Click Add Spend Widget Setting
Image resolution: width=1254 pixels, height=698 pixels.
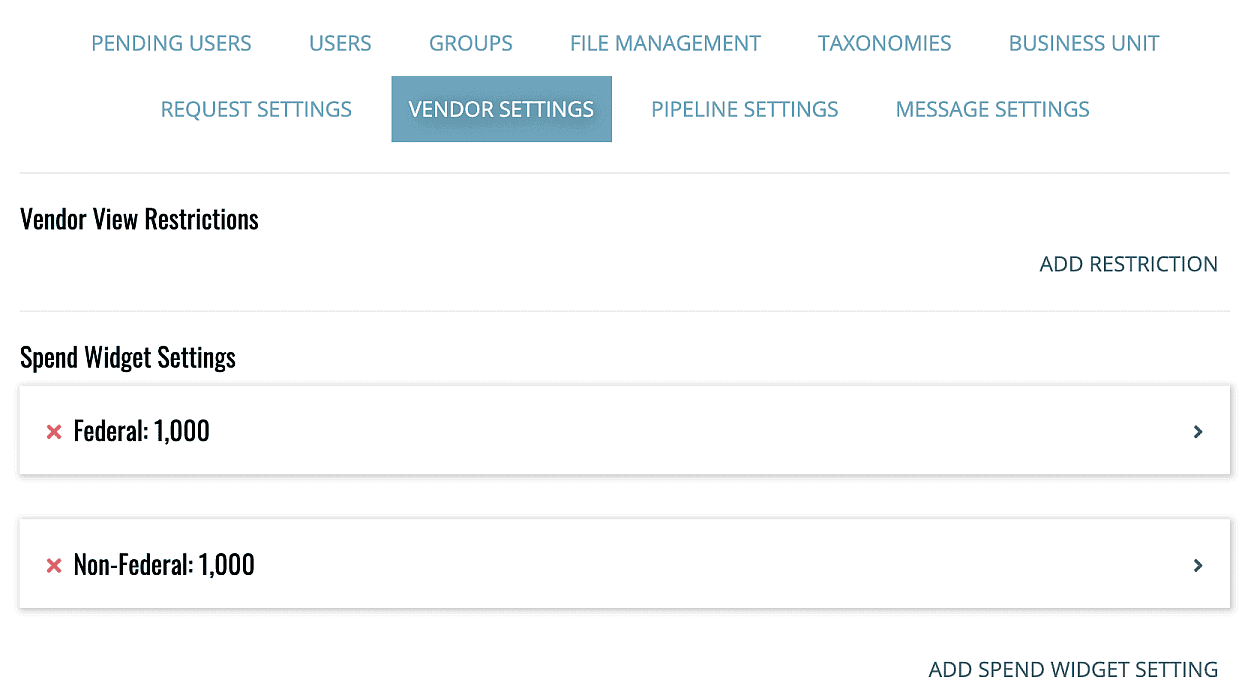pos(1074,669)
